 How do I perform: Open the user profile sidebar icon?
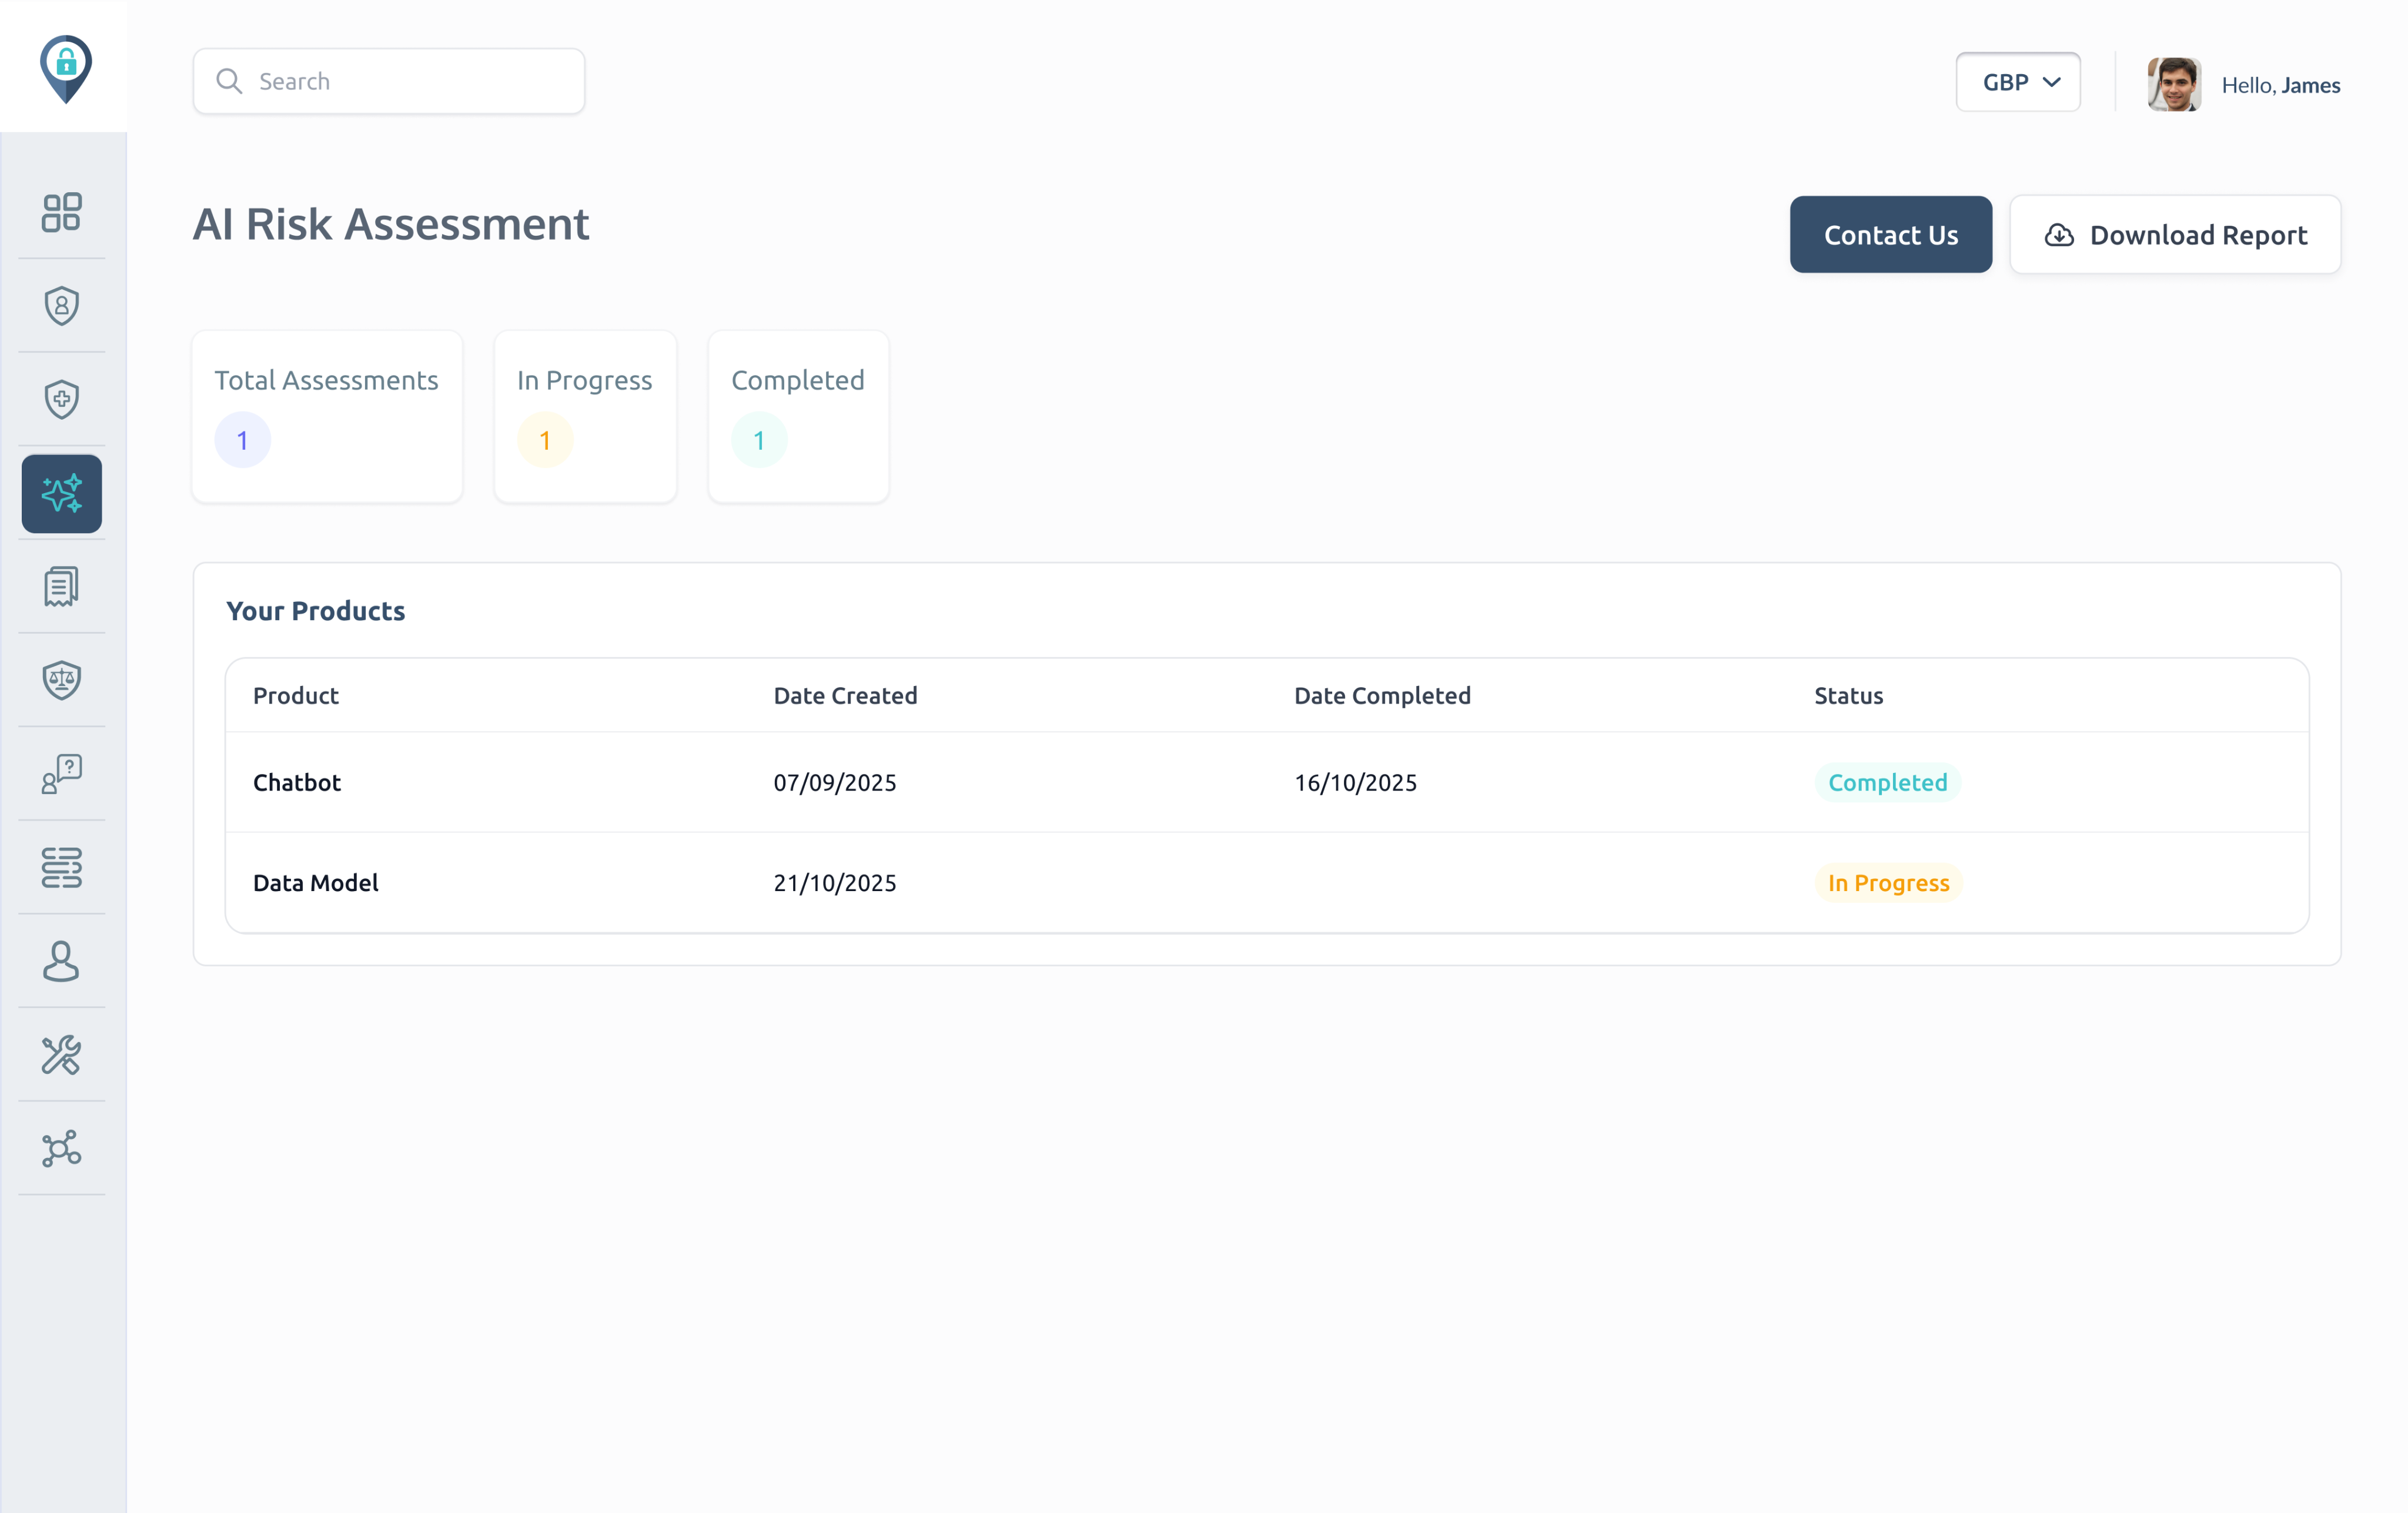coord(62,961)
